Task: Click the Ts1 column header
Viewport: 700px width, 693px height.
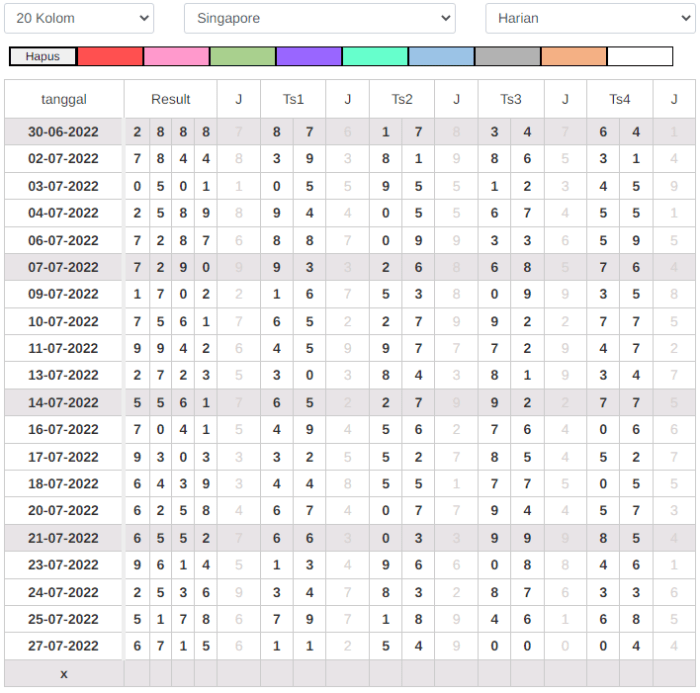Action: (x=293, y=99)
